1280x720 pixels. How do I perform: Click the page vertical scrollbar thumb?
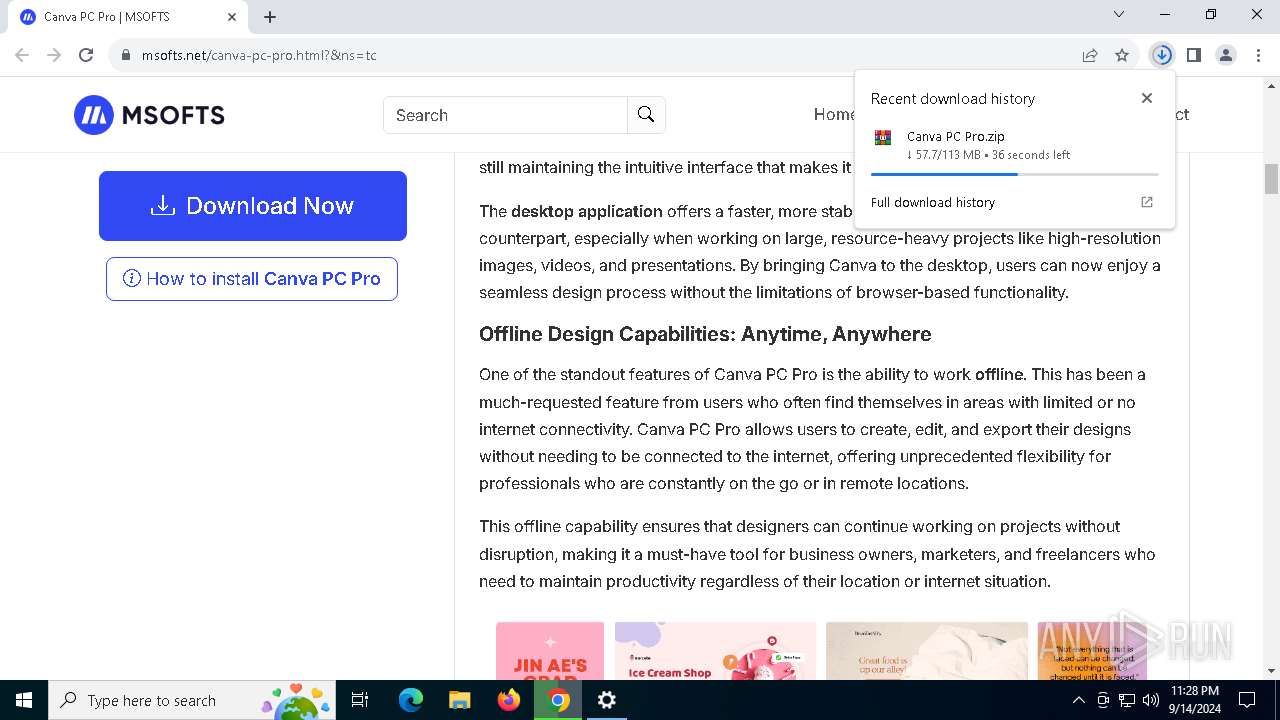pyautogui.click(x=1271, y=179)
